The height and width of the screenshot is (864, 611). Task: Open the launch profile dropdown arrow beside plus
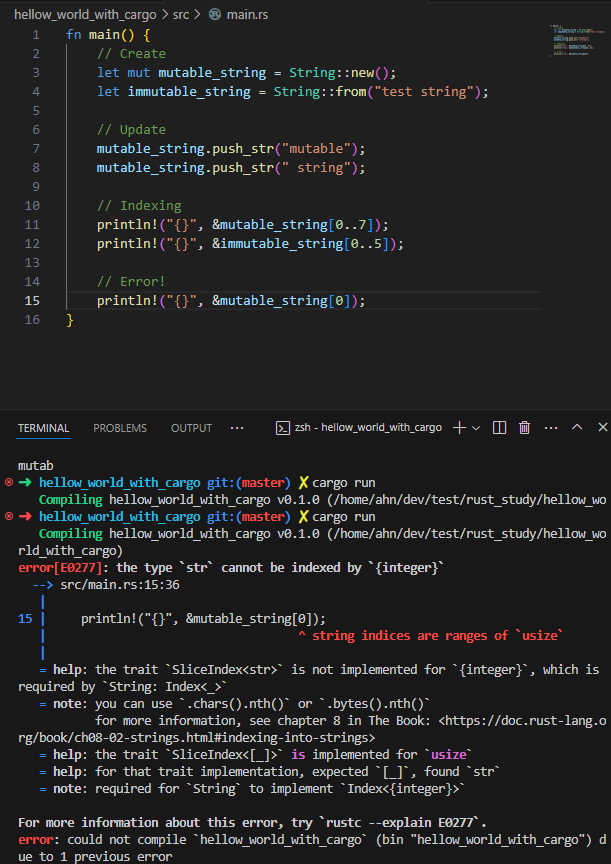tap(476, 428)
